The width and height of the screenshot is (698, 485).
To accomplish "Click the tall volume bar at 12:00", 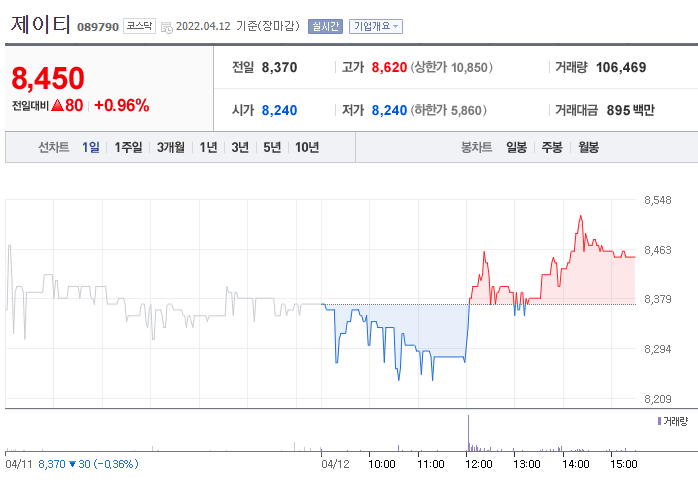I will click(468, 433).
